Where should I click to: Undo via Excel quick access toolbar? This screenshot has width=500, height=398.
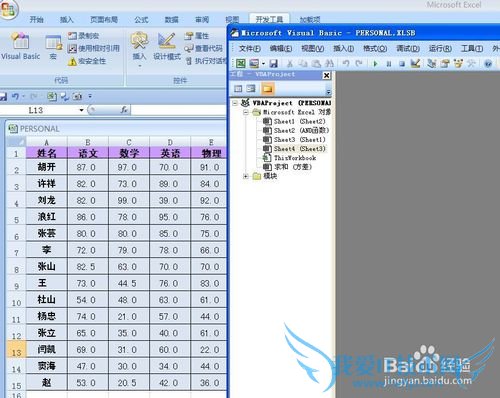click(x=15, y=96)
